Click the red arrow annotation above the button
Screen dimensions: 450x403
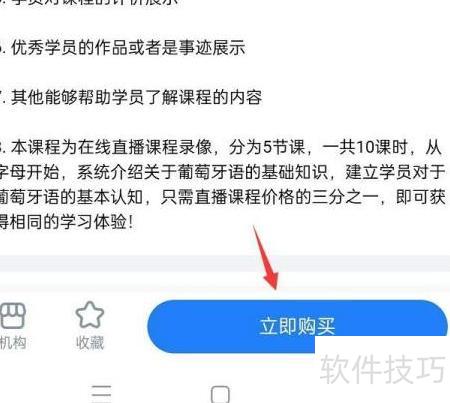tap(266, 258)
